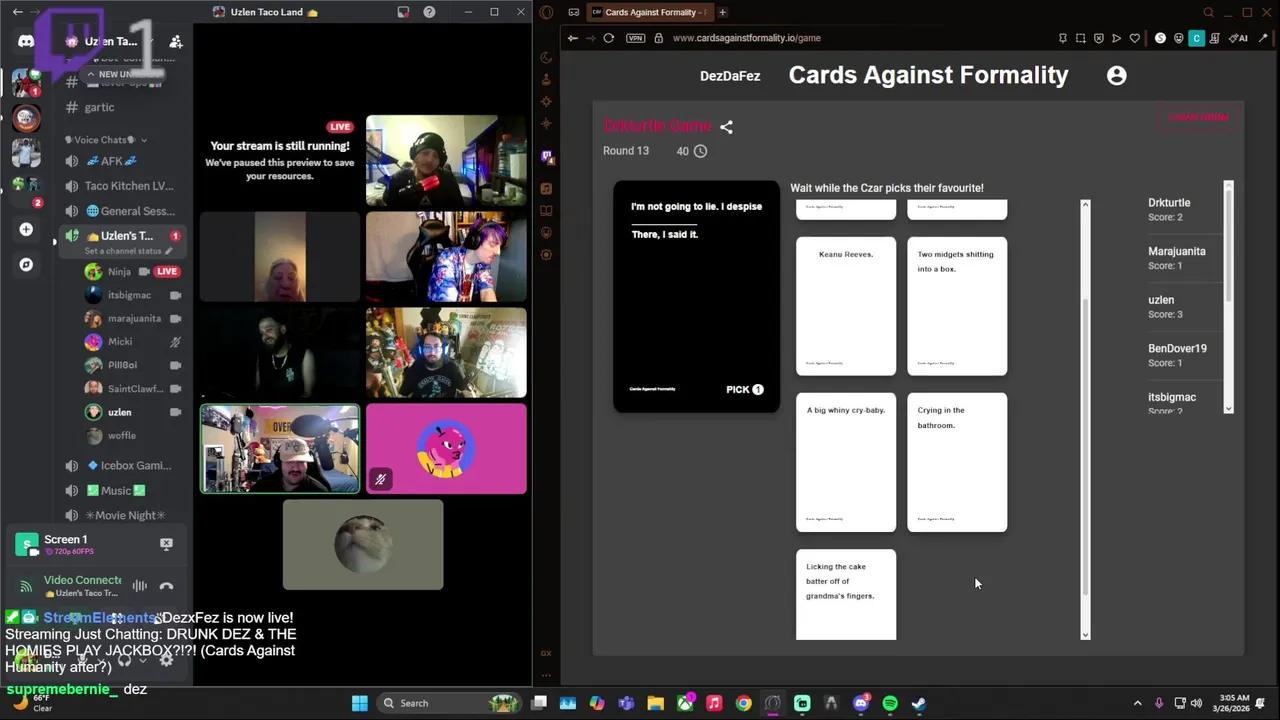The width and height of the screenshot is (1280, 720).
Task: Click Add a Server plus button in Discord
Action: pos(26,229)
